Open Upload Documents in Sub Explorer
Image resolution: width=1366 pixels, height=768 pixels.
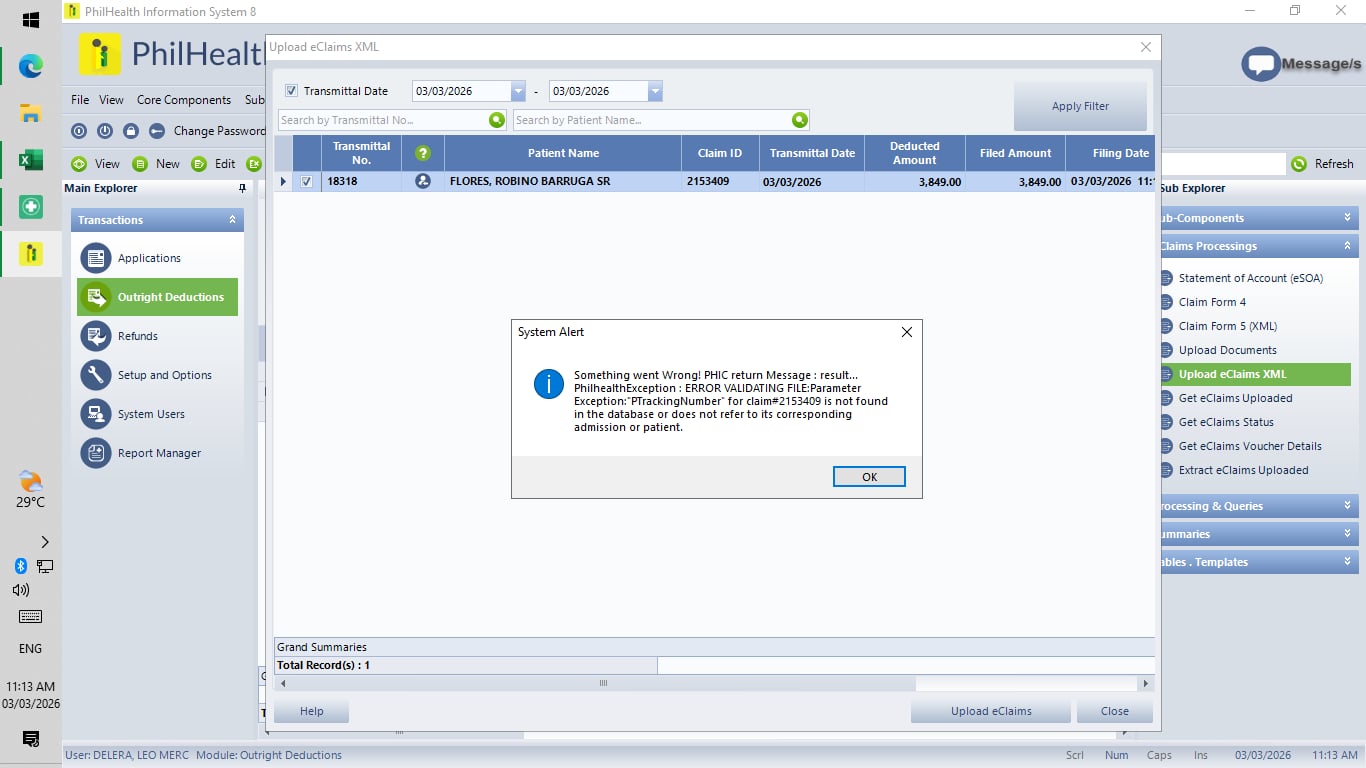pyautogui.click(x=1227, y=350)
